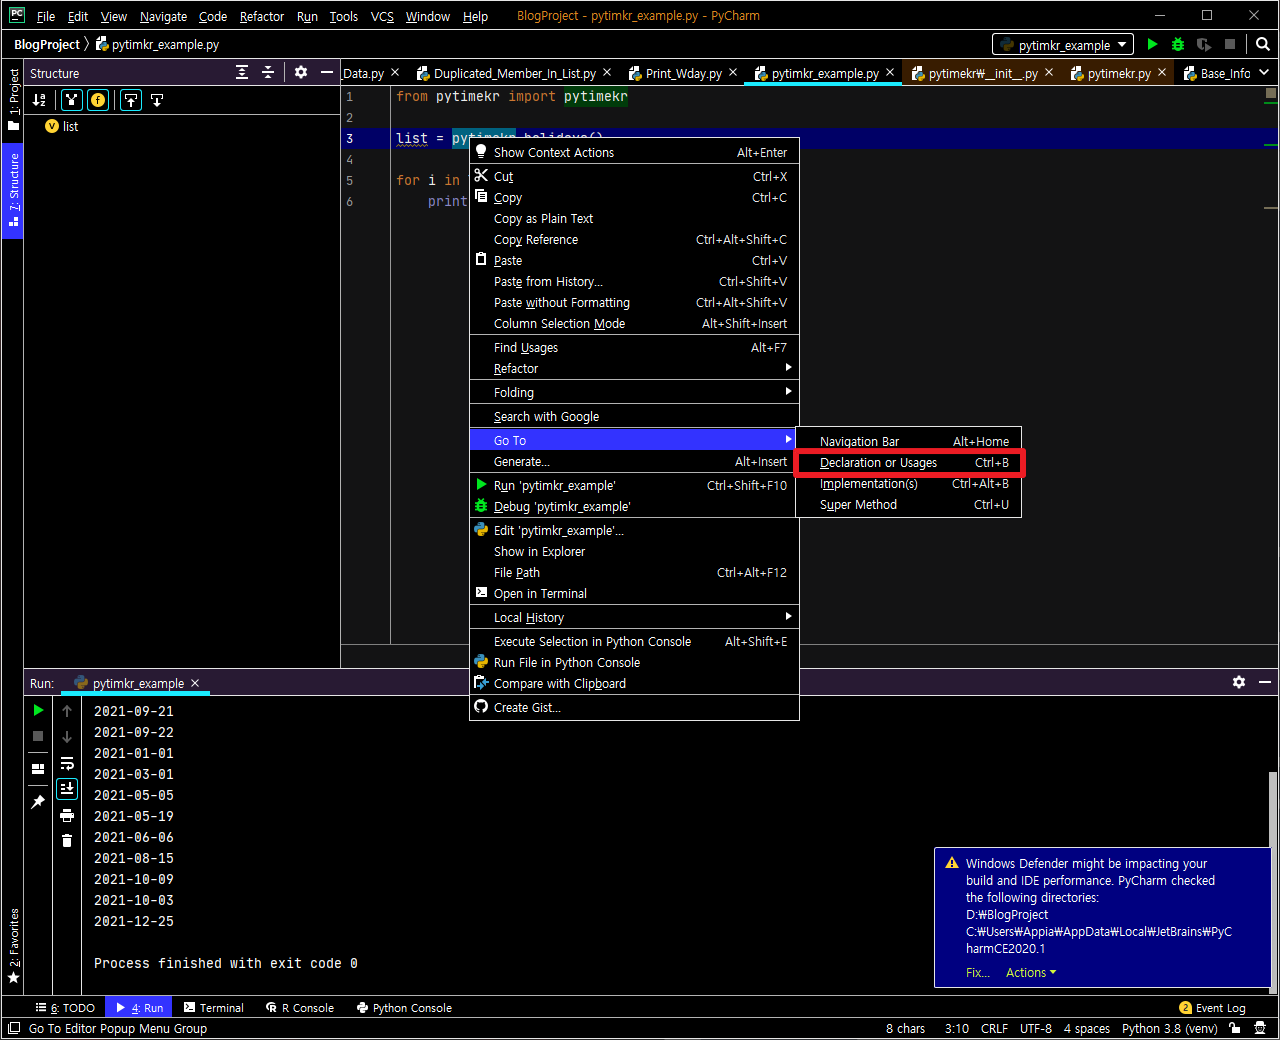Open Run panel settings gear
Image resolution: width=1280 pixels, height=1040 pixels.
[1239, 682]
